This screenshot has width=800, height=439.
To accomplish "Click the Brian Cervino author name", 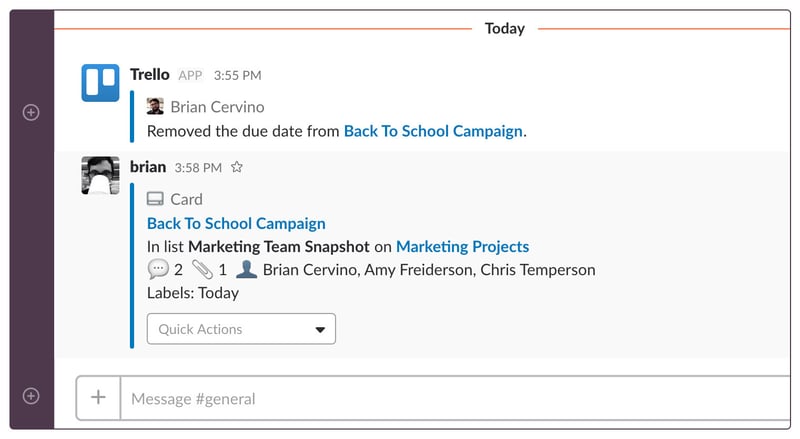I will [217, 107].
